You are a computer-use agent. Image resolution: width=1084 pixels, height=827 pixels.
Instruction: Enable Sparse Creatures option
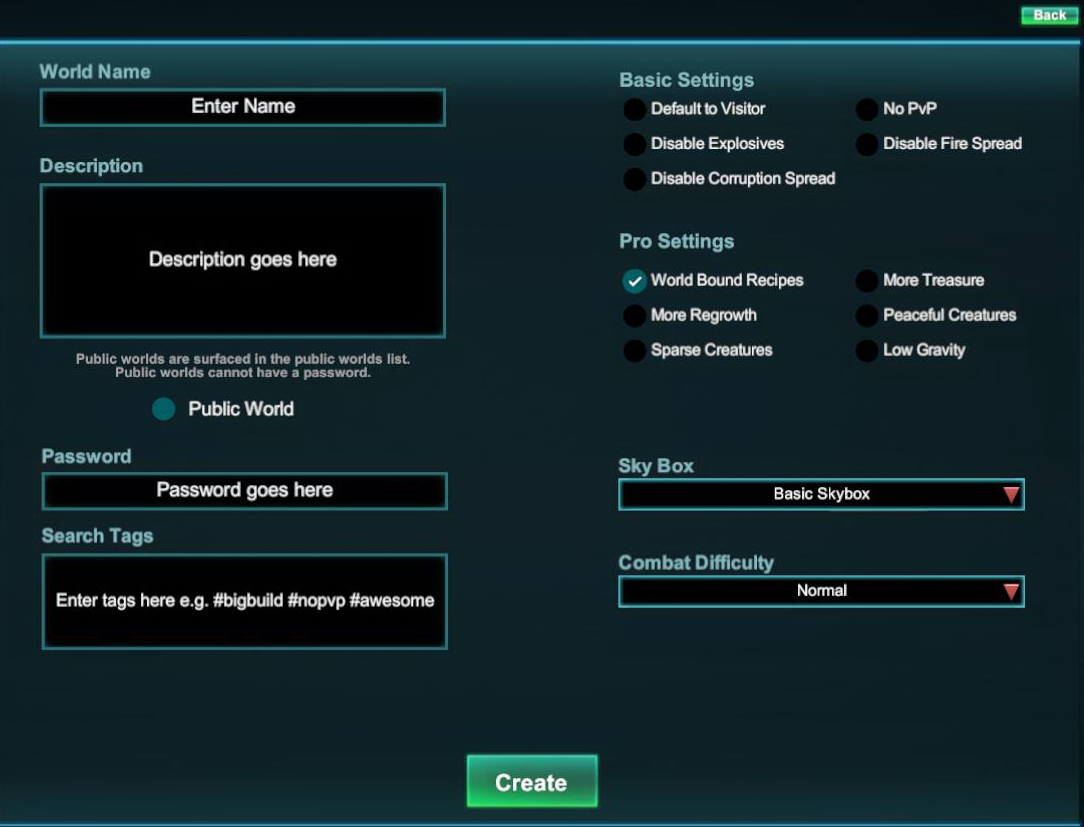635,351
